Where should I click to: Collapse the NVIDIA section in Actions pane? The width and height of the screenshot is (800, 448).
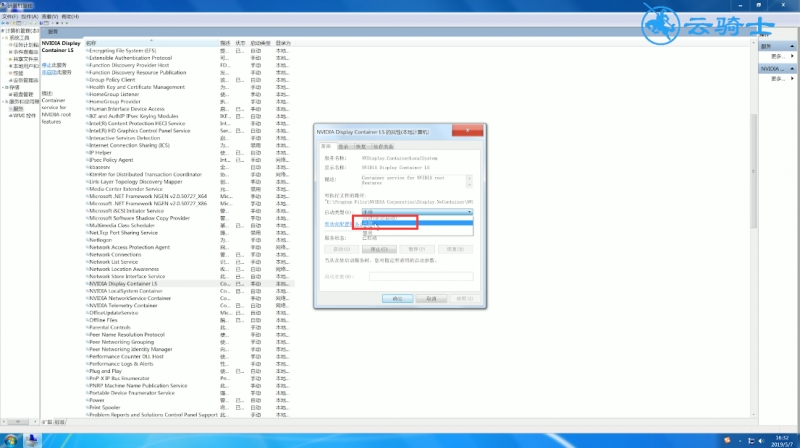click(x=792, y=68)
